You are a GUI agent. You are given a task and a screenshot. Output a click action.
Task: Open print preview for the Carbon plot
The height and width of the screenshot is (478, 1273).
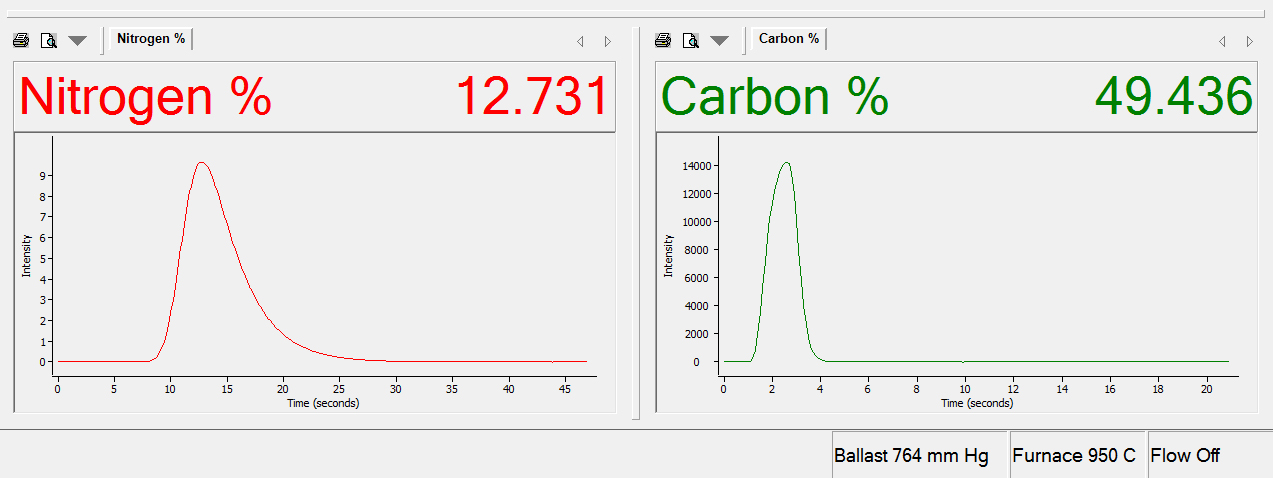[691, 41]
